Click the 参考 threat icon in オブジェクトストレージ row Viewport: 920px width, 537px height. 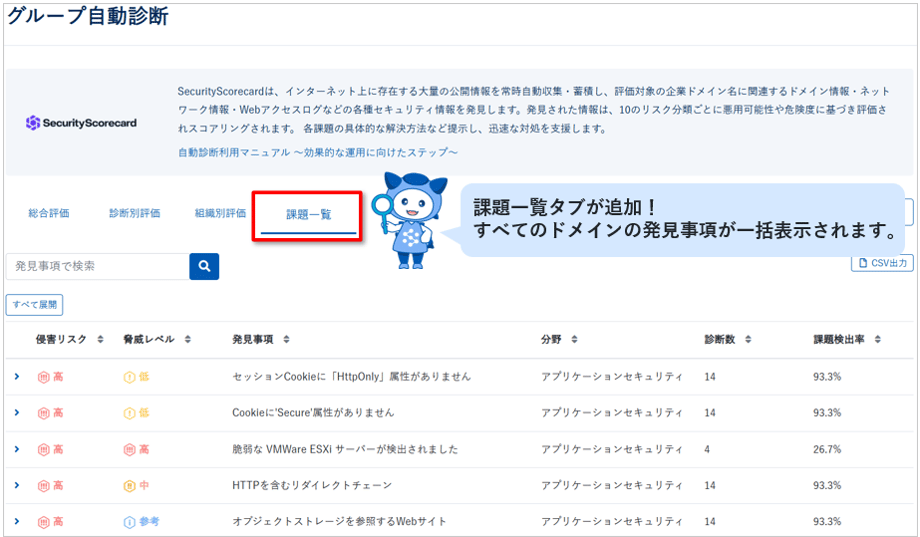[129, 522]
